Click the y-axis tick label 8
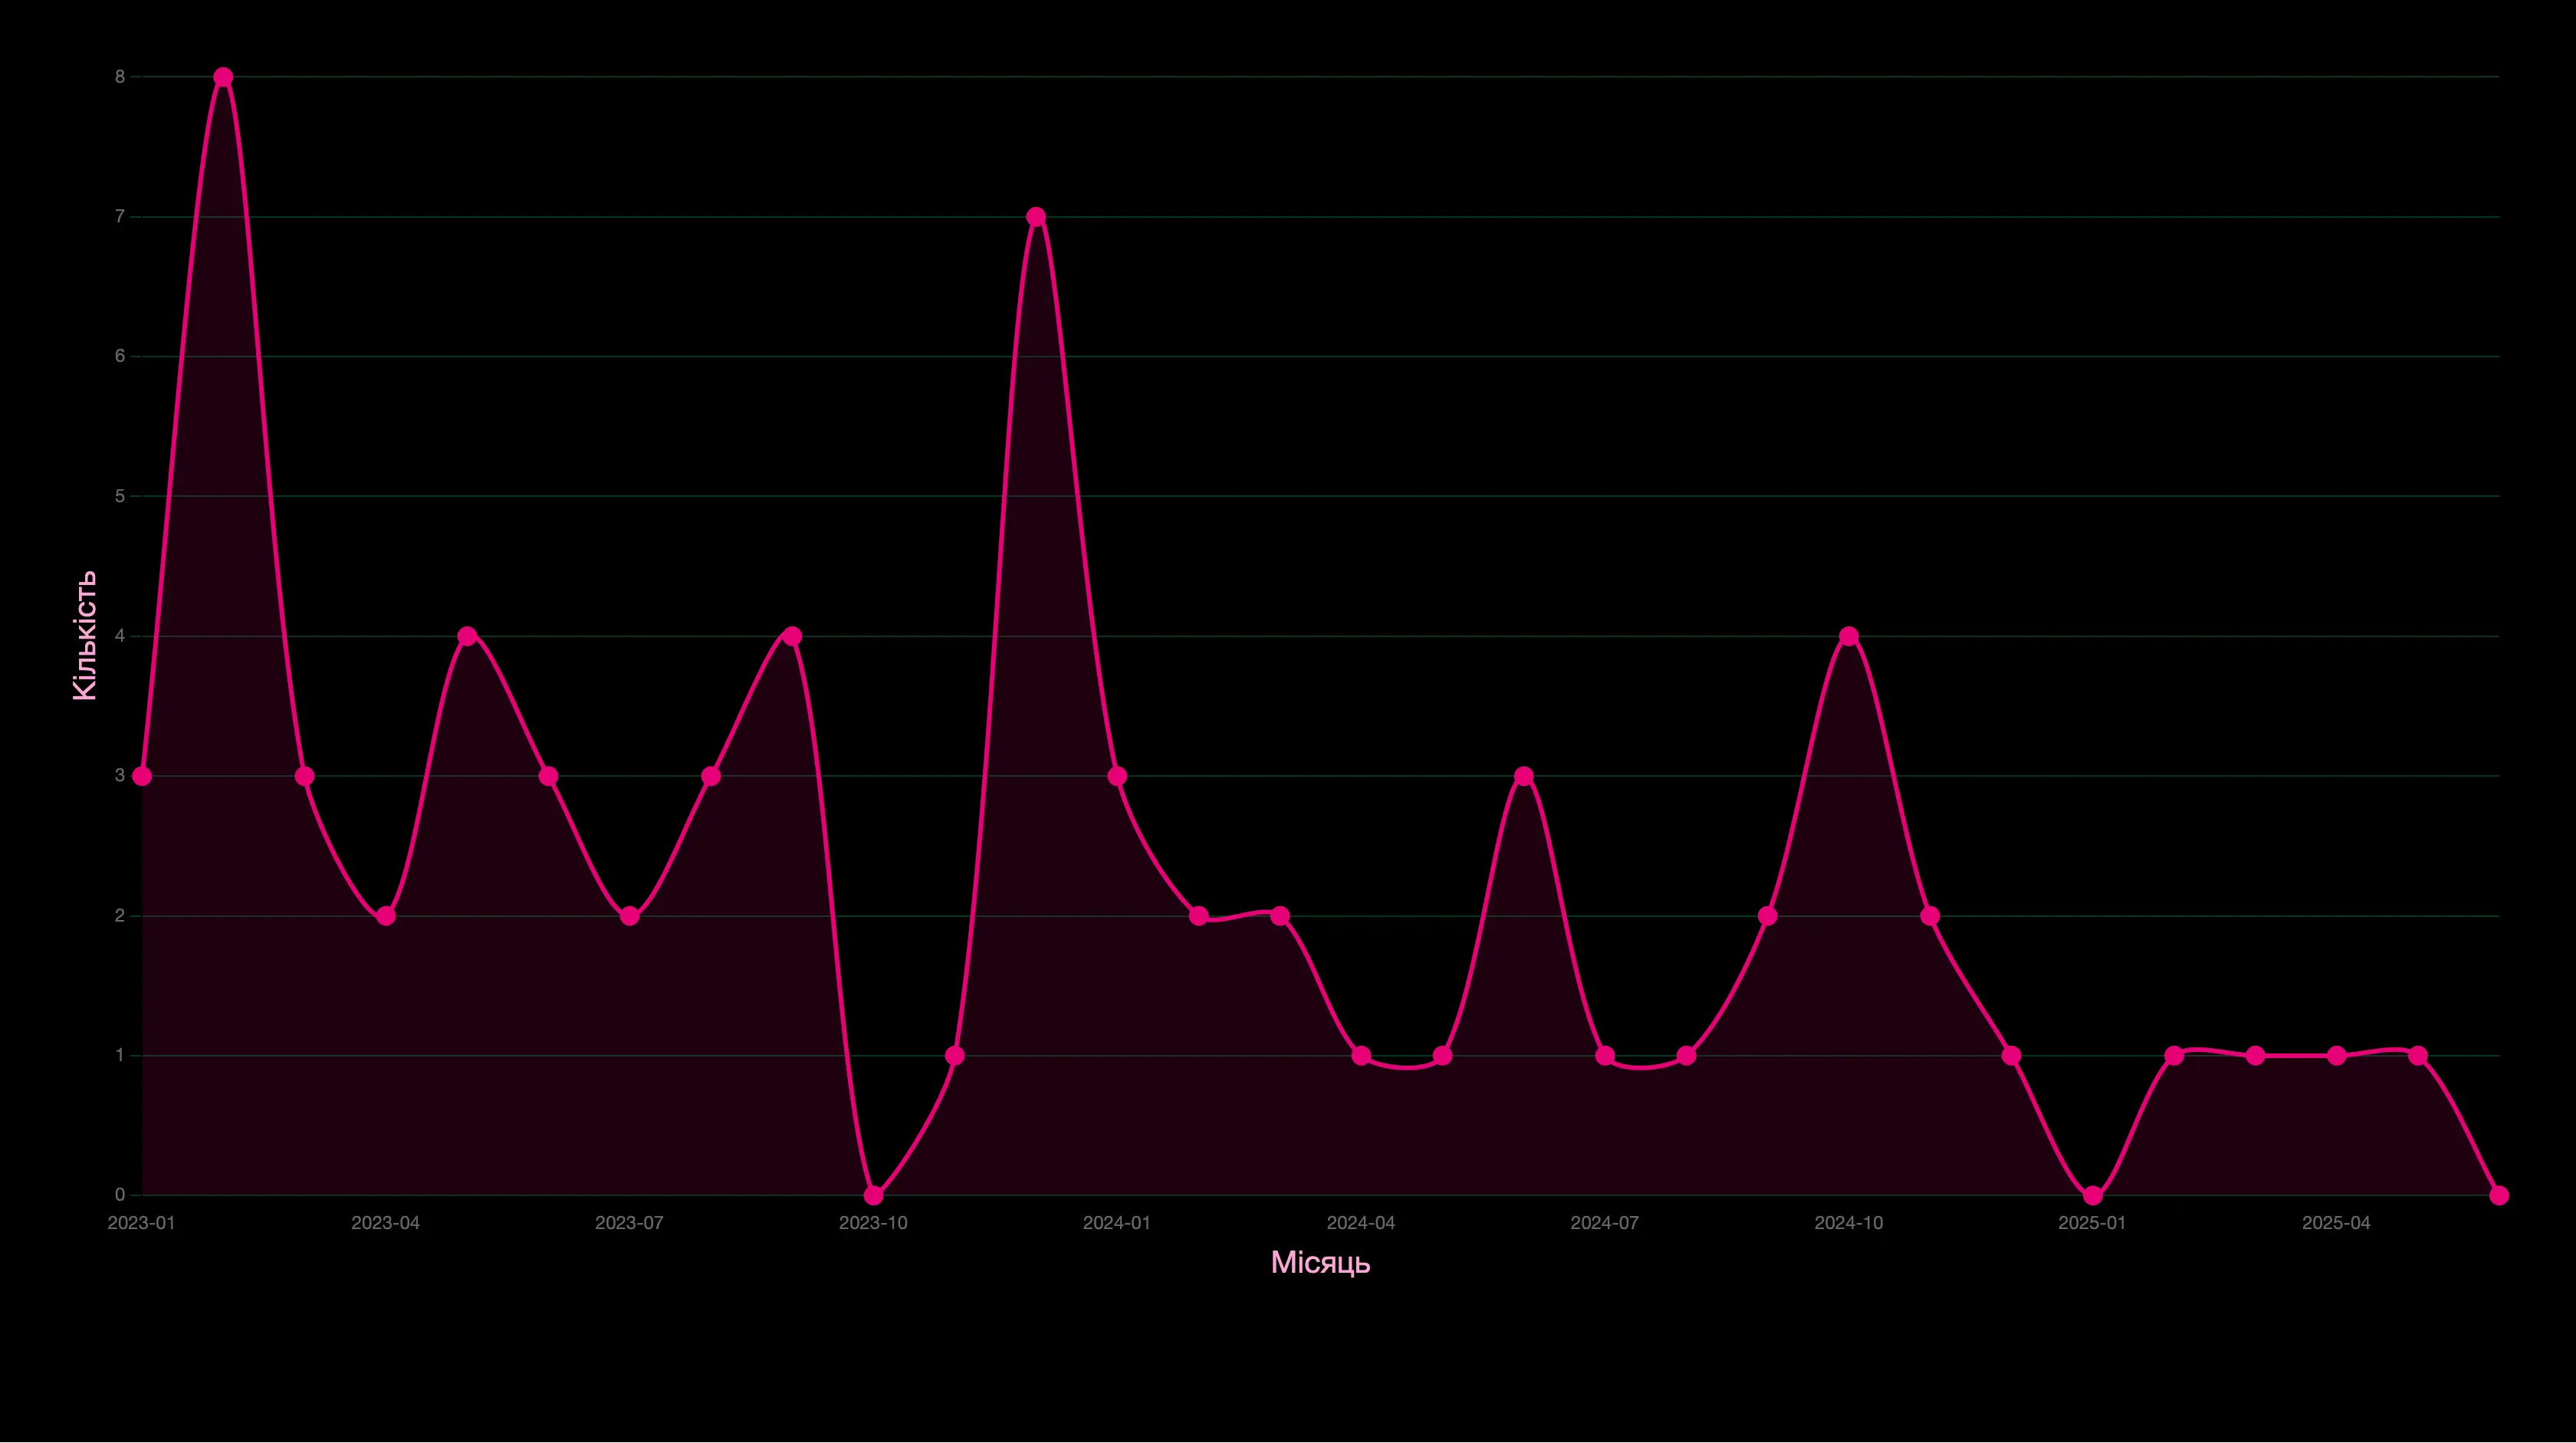The image size is (2576, 1443). (x=120, y=77)
